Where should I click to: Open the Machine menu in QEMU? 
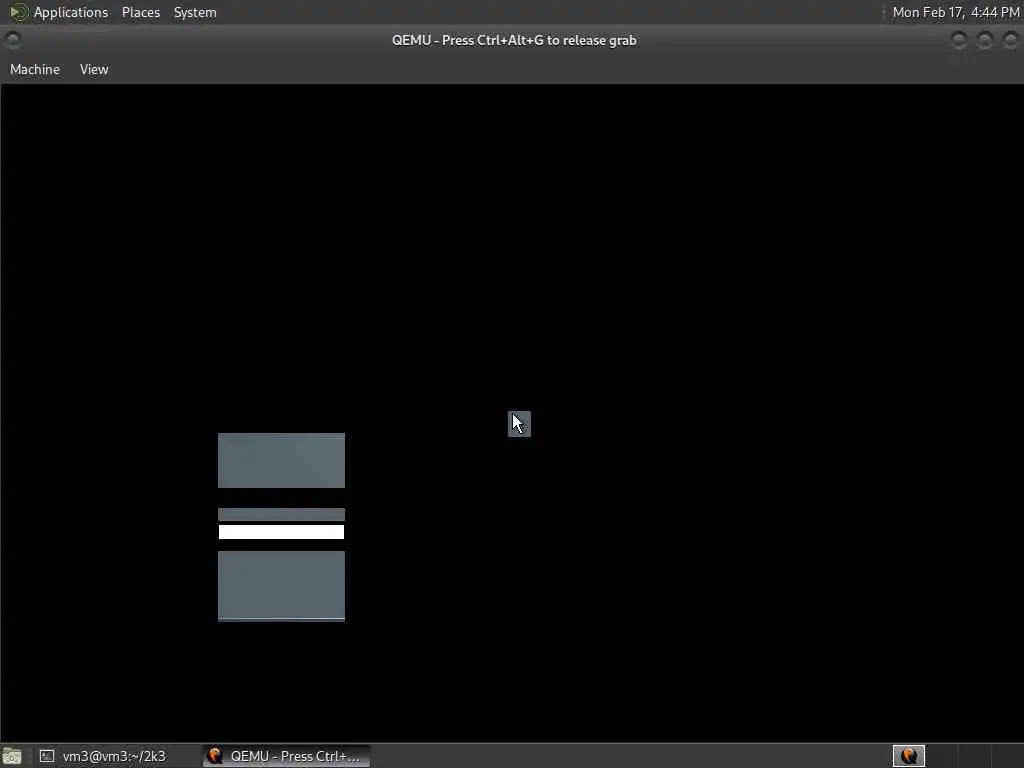[35, 69]
